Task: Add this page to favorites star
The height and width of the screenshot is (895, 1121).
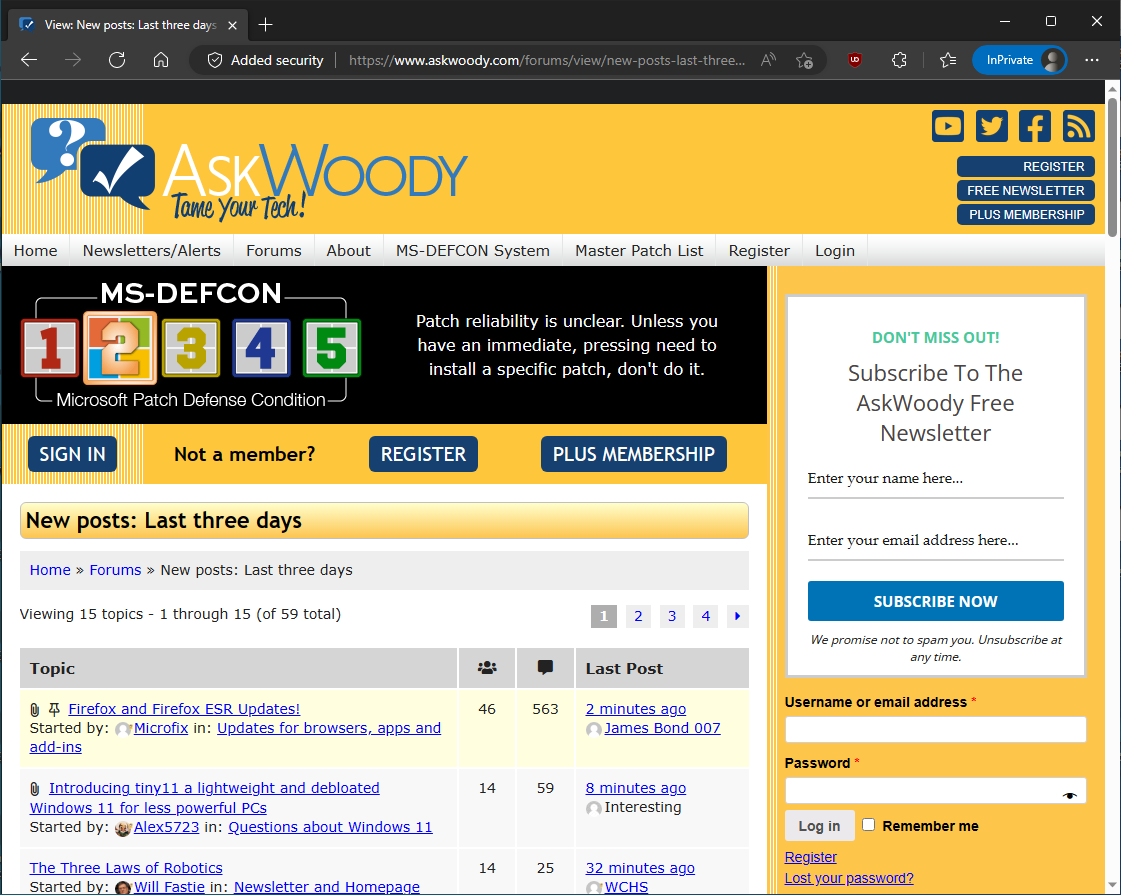Action: pyautogui.click(x=804, y=60)
